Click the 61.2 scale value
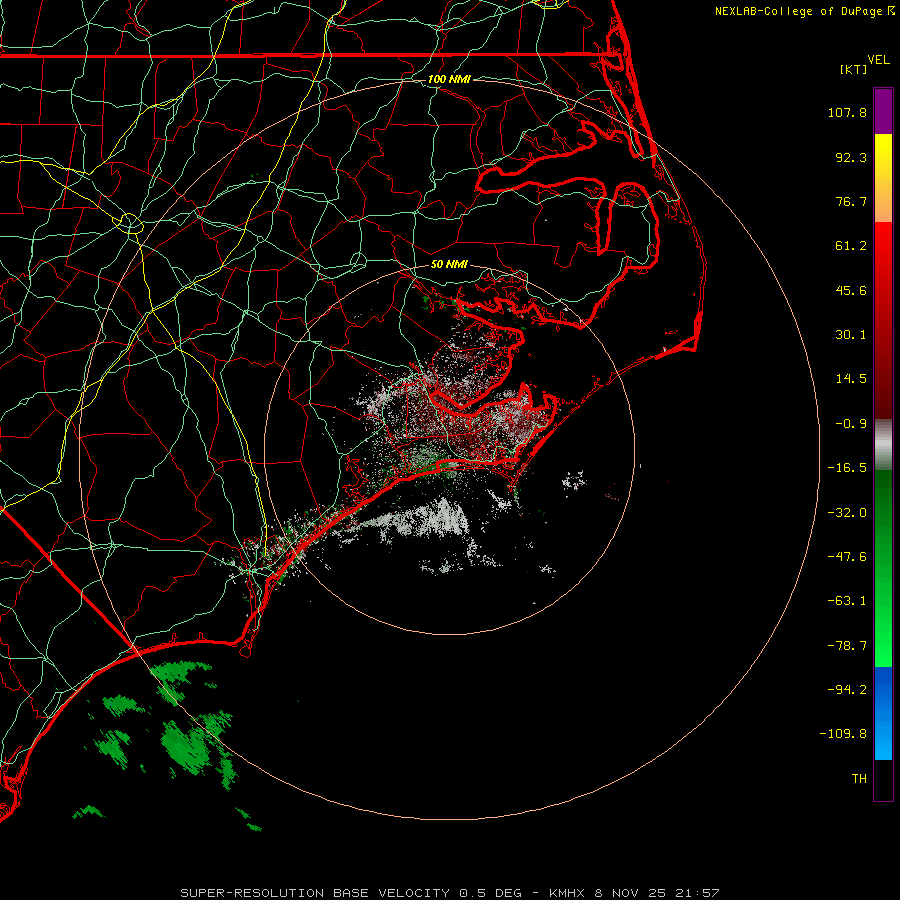This screenshot has height=900, width=900. 851,246
